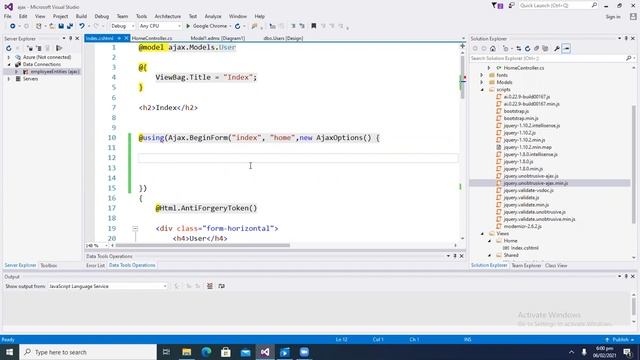Open the Mail app from the taskbar
Screen dimensions: 640x360
[245, 352]
